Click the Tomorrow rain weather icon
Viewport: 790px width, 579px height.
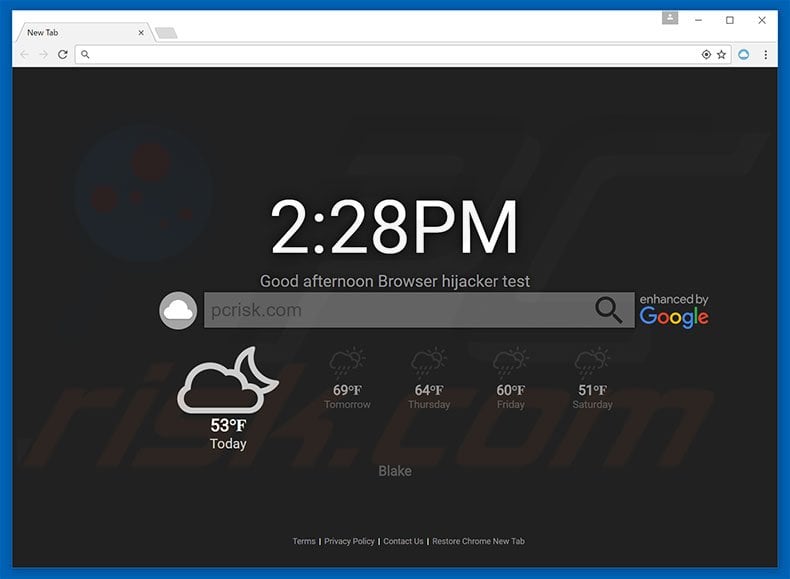click(x=347, y=361)
